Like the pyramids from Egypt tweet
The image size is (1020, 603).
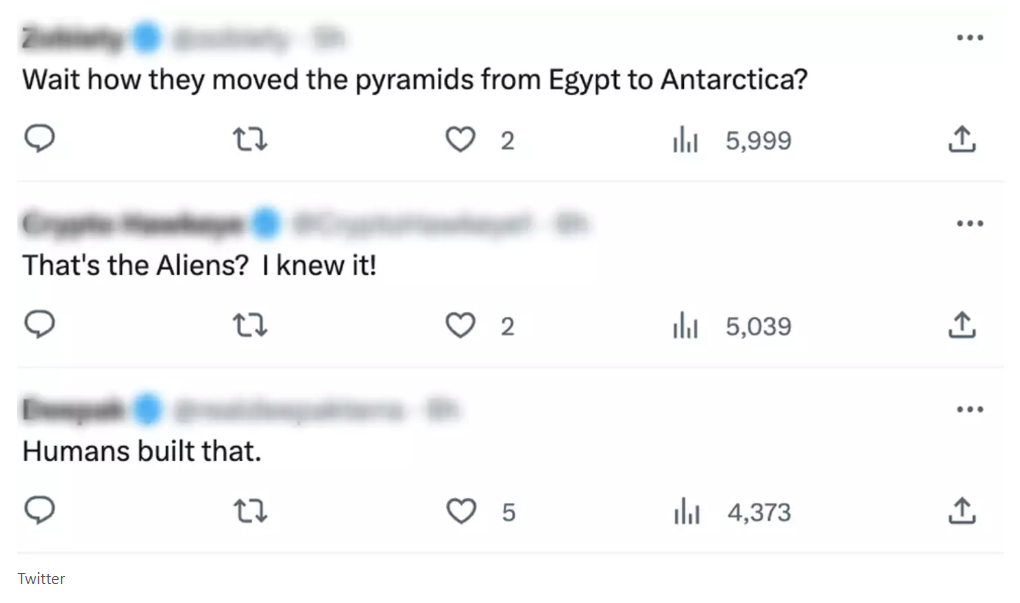[460, 140]
